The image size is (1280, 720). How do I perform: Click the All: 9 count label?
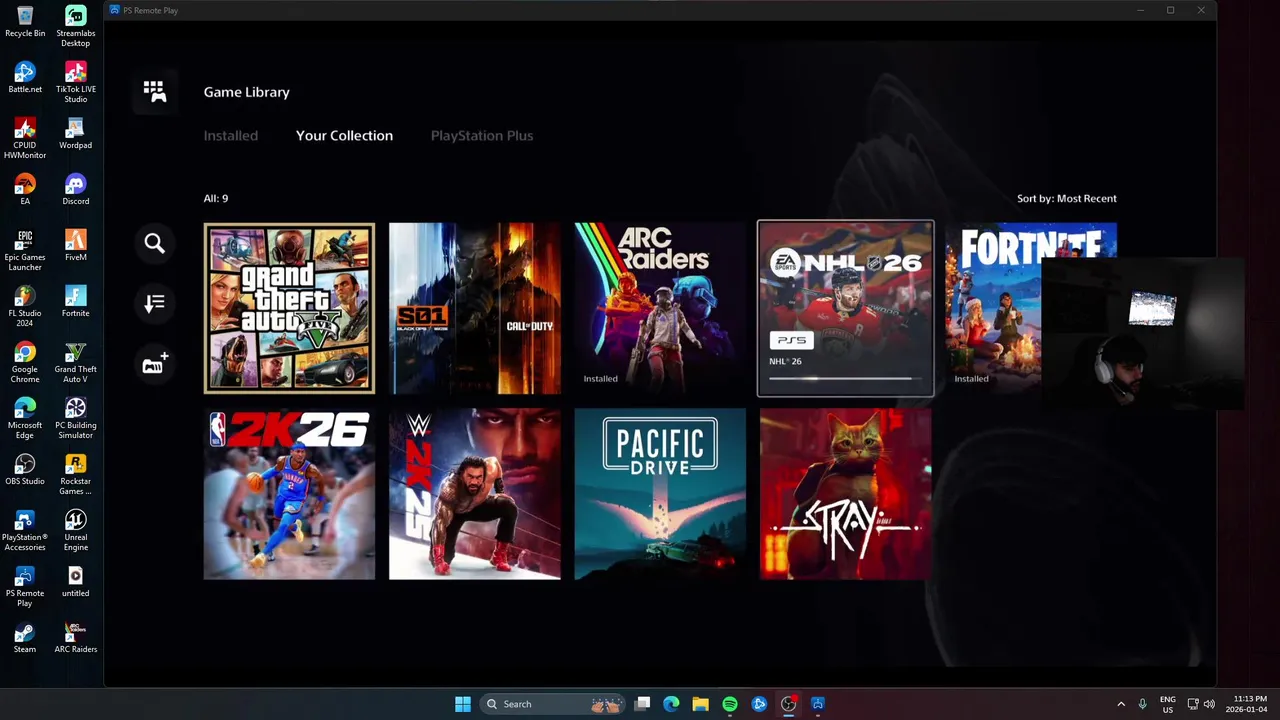click(216, 198)
